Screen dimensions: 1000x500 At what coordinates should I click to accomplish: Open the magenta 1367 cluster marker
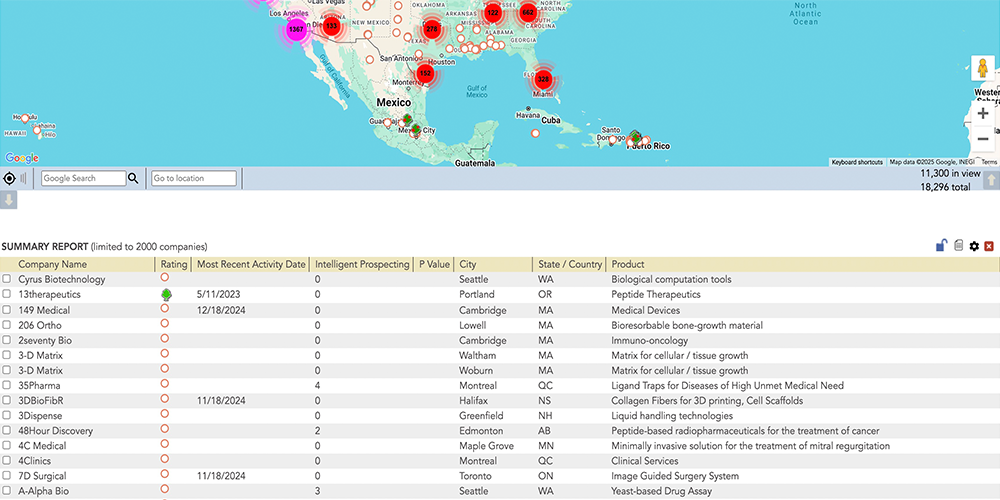(x=297, y=29)
